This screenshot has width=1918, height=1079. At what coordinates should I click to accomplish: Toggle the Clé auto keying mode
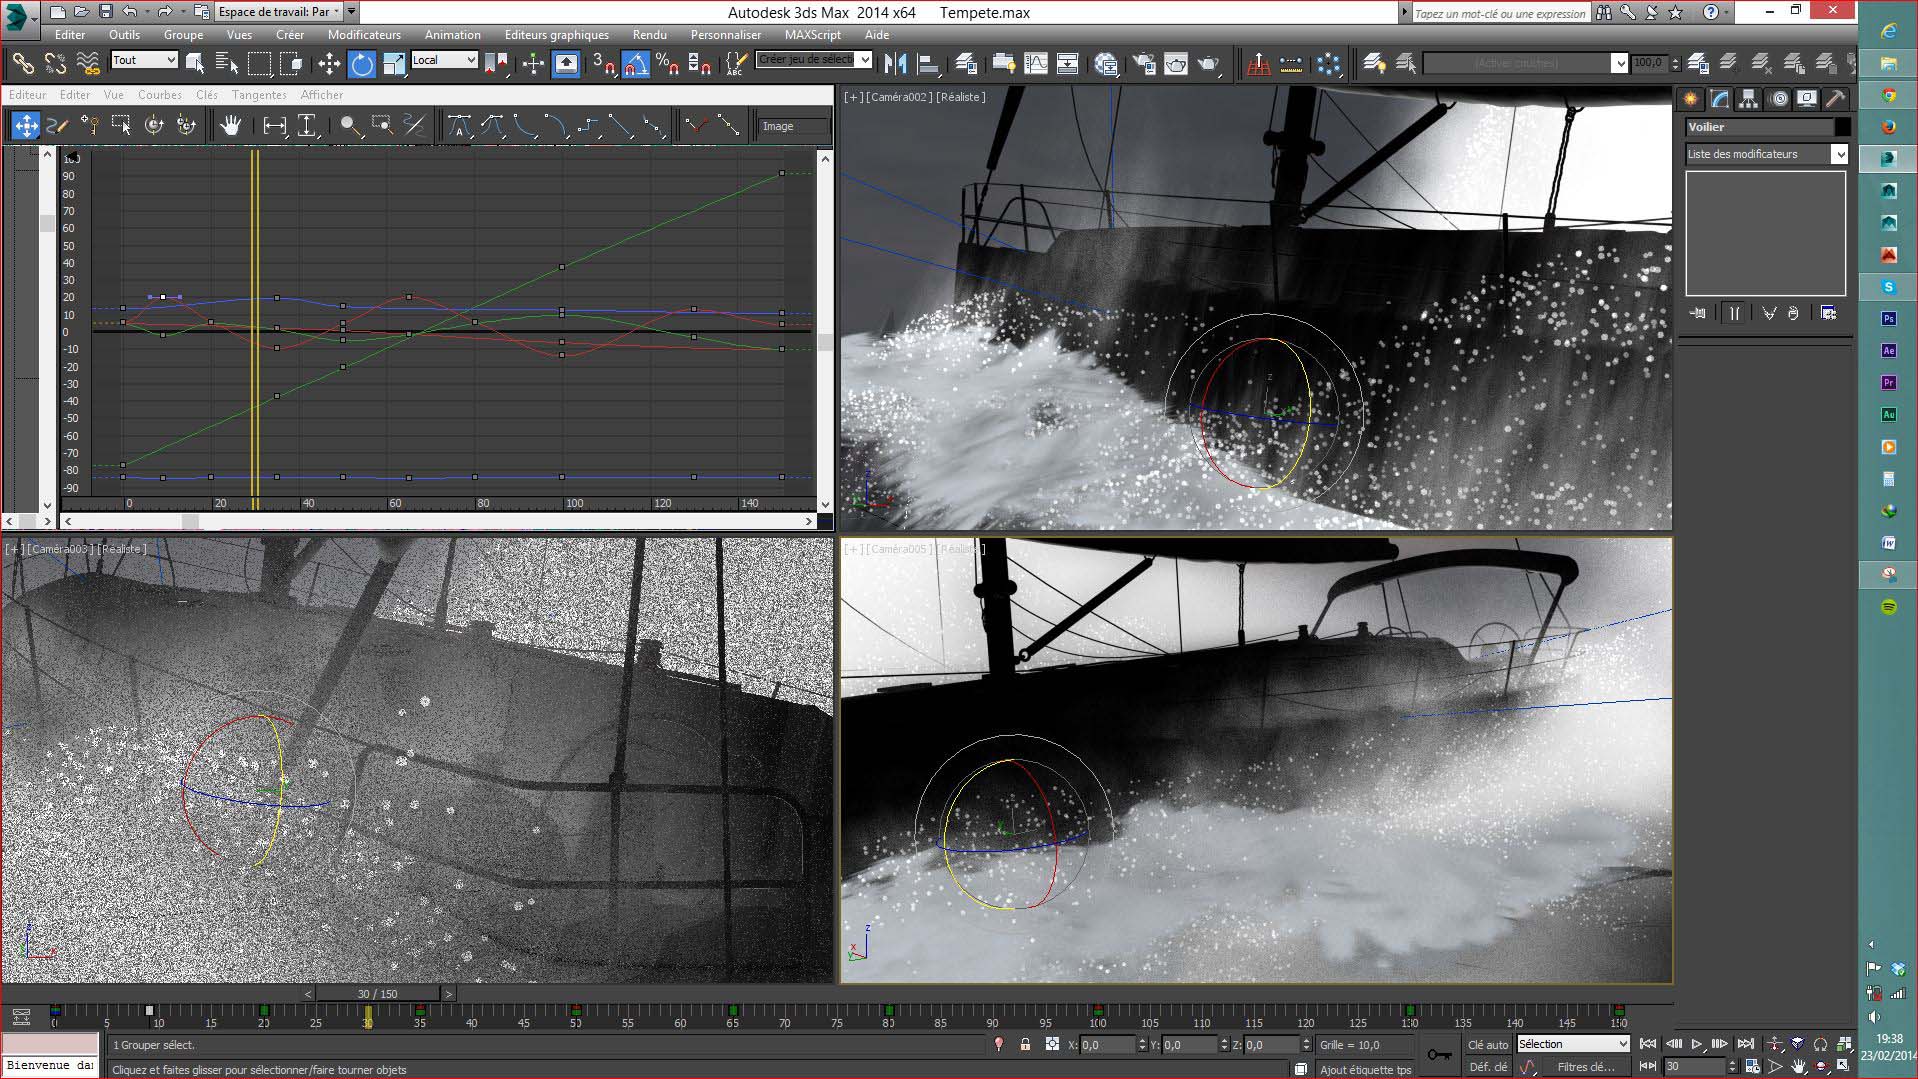pos(1487,1044)
